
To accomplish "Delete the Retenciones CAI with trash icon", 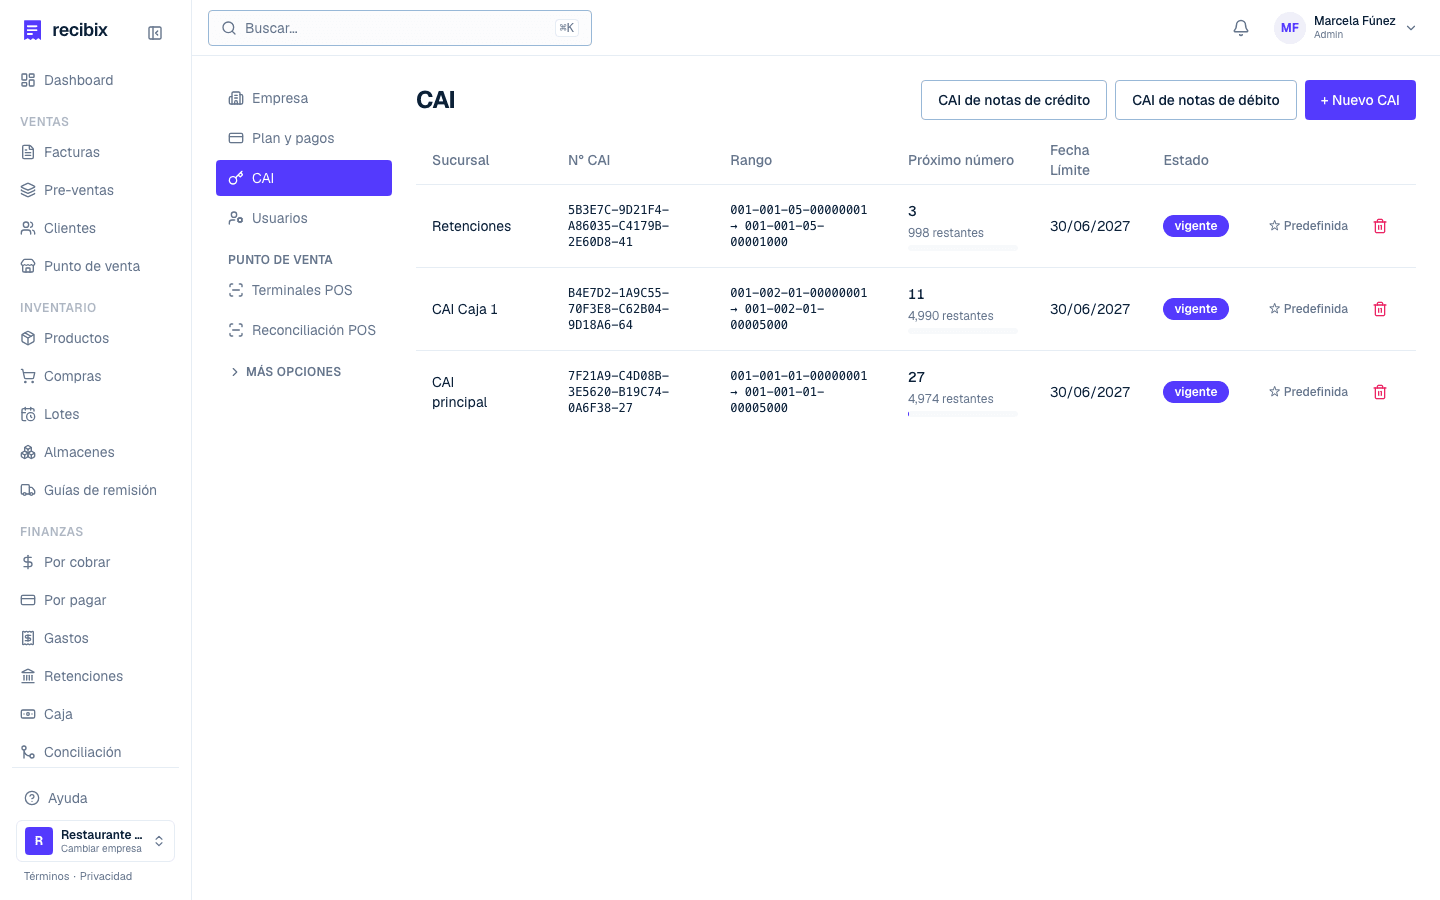I will [x=1380, y=226].
